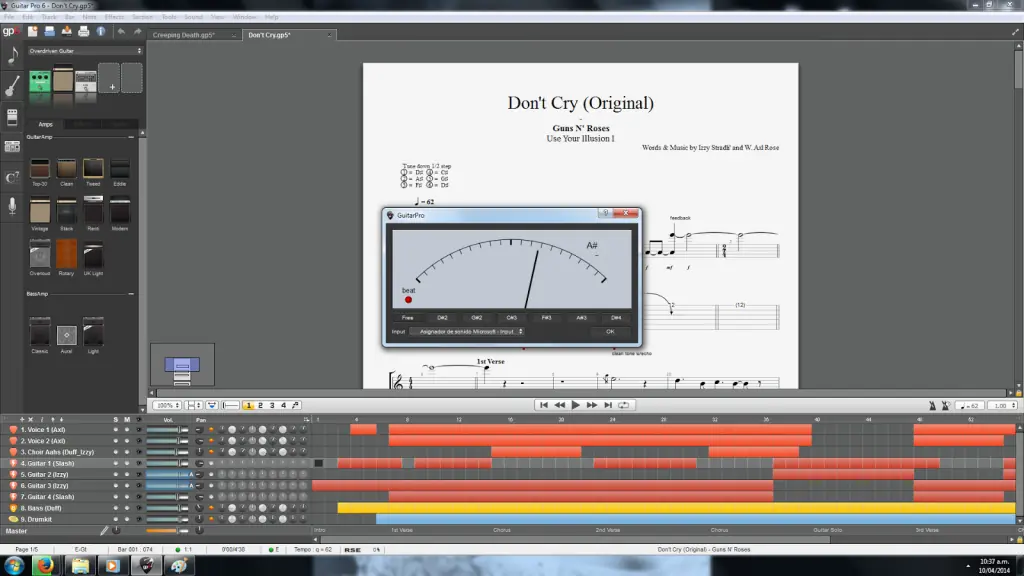Open the effects pedal panel icon
1024x576 pixels.
click(x=12, y=117)
